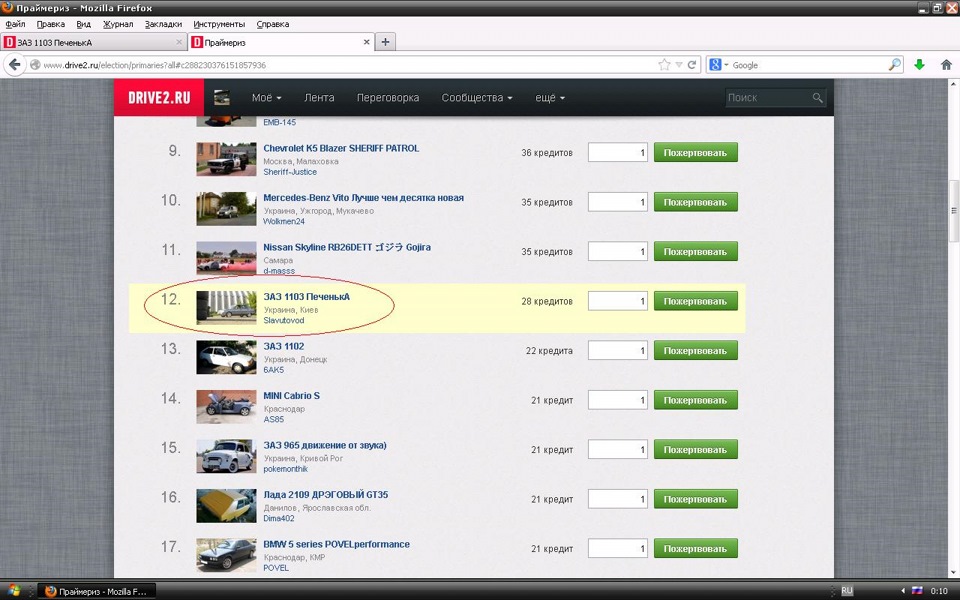The width and height of the screenshot is (960, 600).
Task: Click credits input for Mercedes-Benz Vito
Action: [x=617, y=202]
